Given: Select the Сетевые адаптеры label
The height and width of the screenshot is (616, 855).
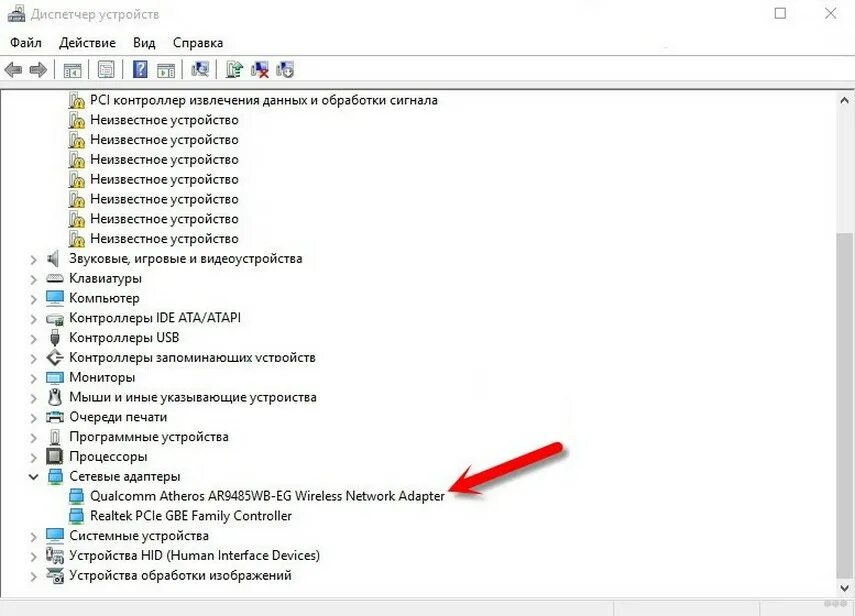Looking at the screenshot, I should click(x=125, y=476).
